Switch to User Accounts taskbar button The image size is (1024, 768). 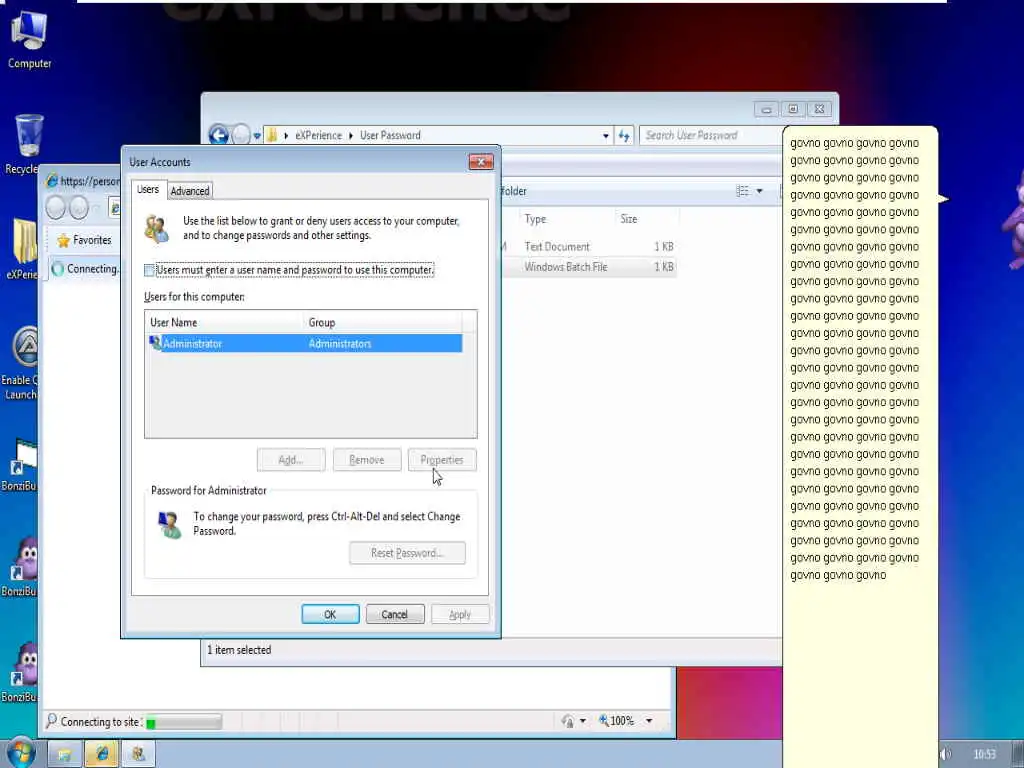(138, 754)
